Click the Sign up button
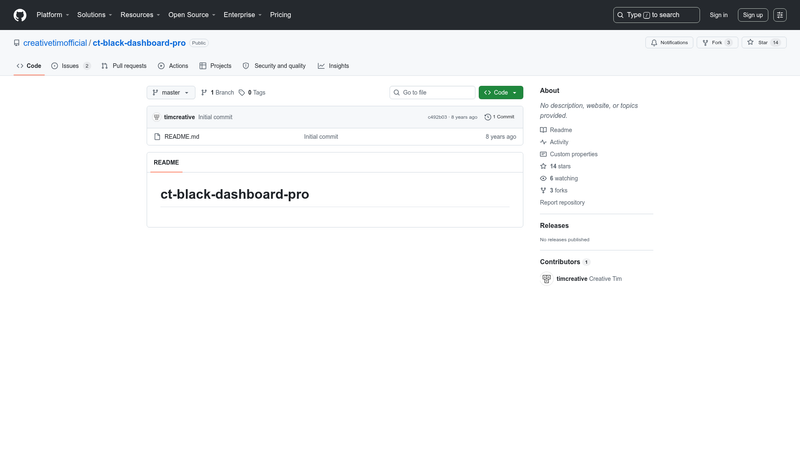The width and height of the screenshot is (800, 450). pos(753,15)
